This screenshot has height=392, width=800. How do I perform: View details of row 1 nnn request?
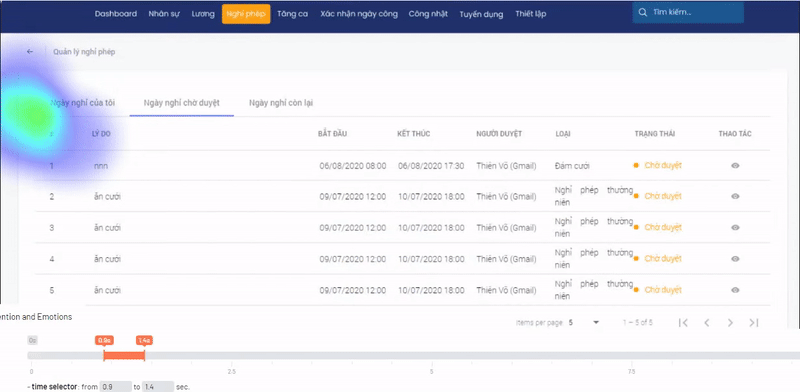pyautogui.click(x=735, y=165)
